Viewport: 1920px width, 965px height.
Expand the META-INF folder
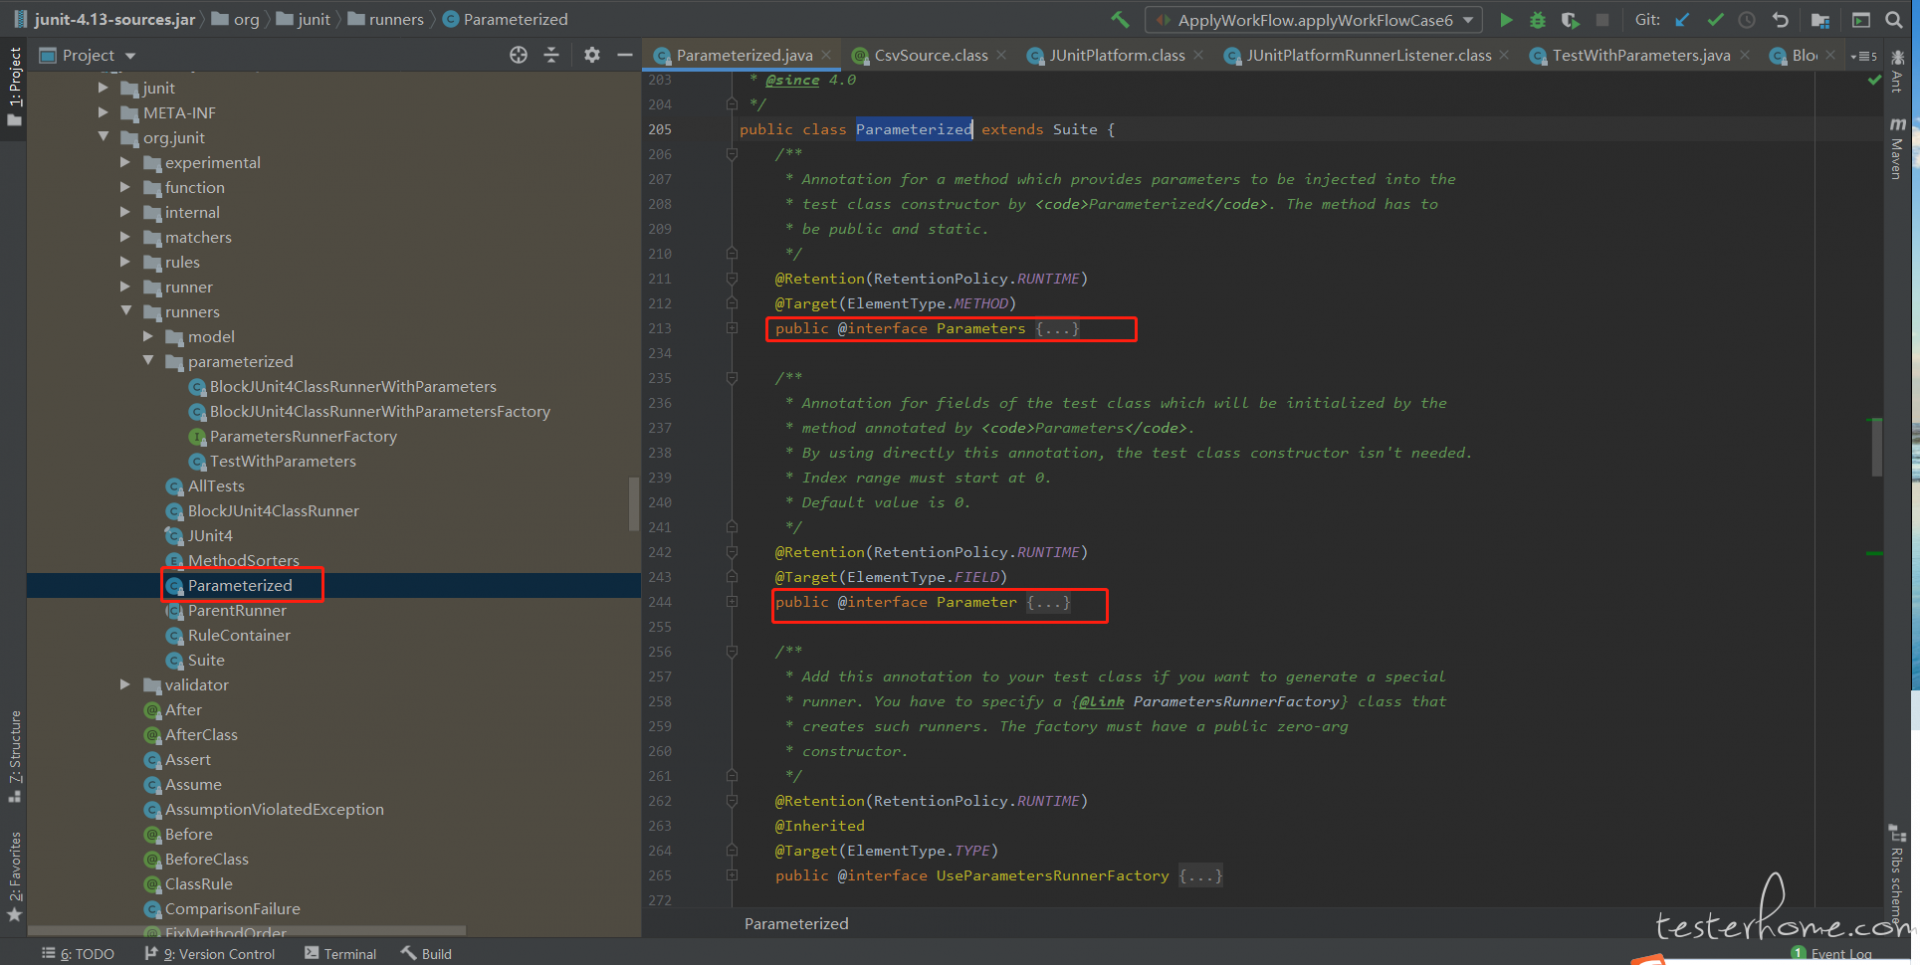tap(103, 113)
